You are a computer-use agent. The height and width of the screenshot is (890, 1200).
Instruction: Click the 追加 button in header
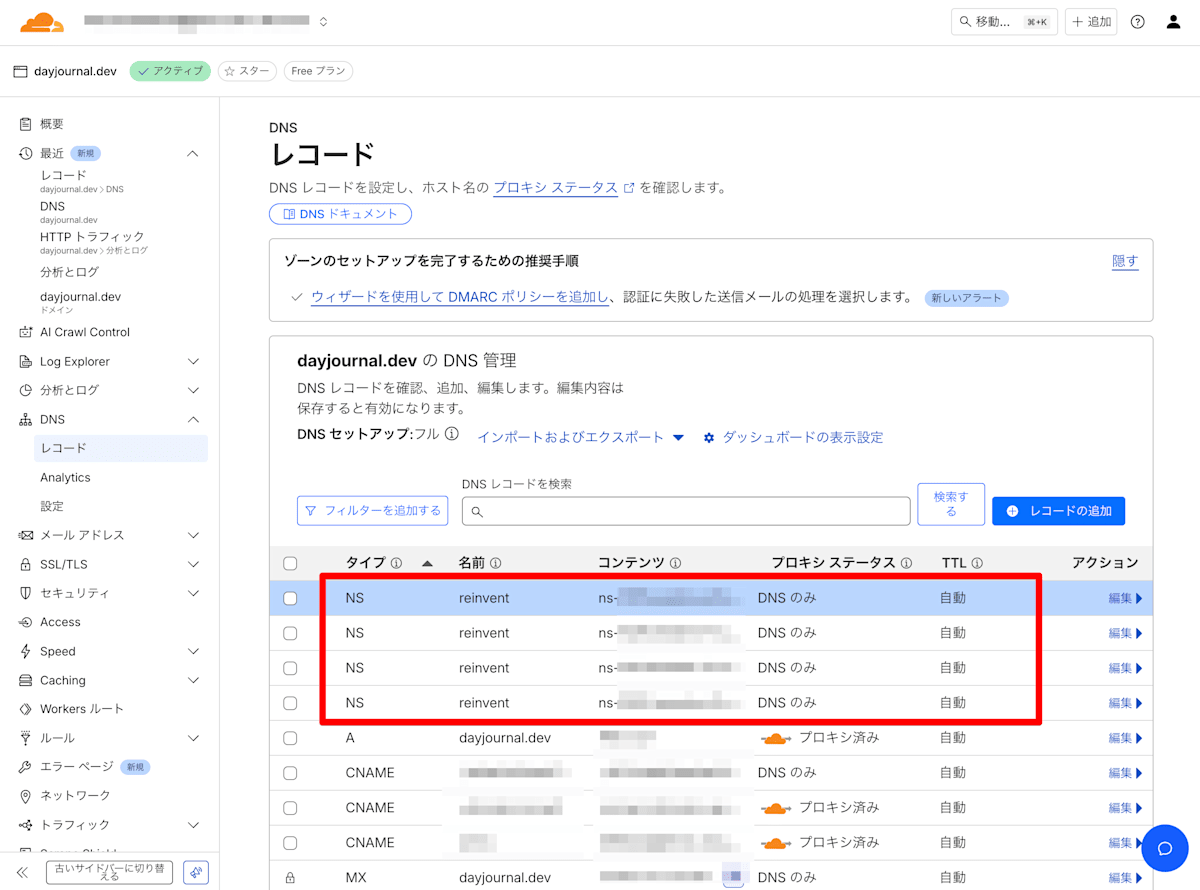coord(1091,22)
